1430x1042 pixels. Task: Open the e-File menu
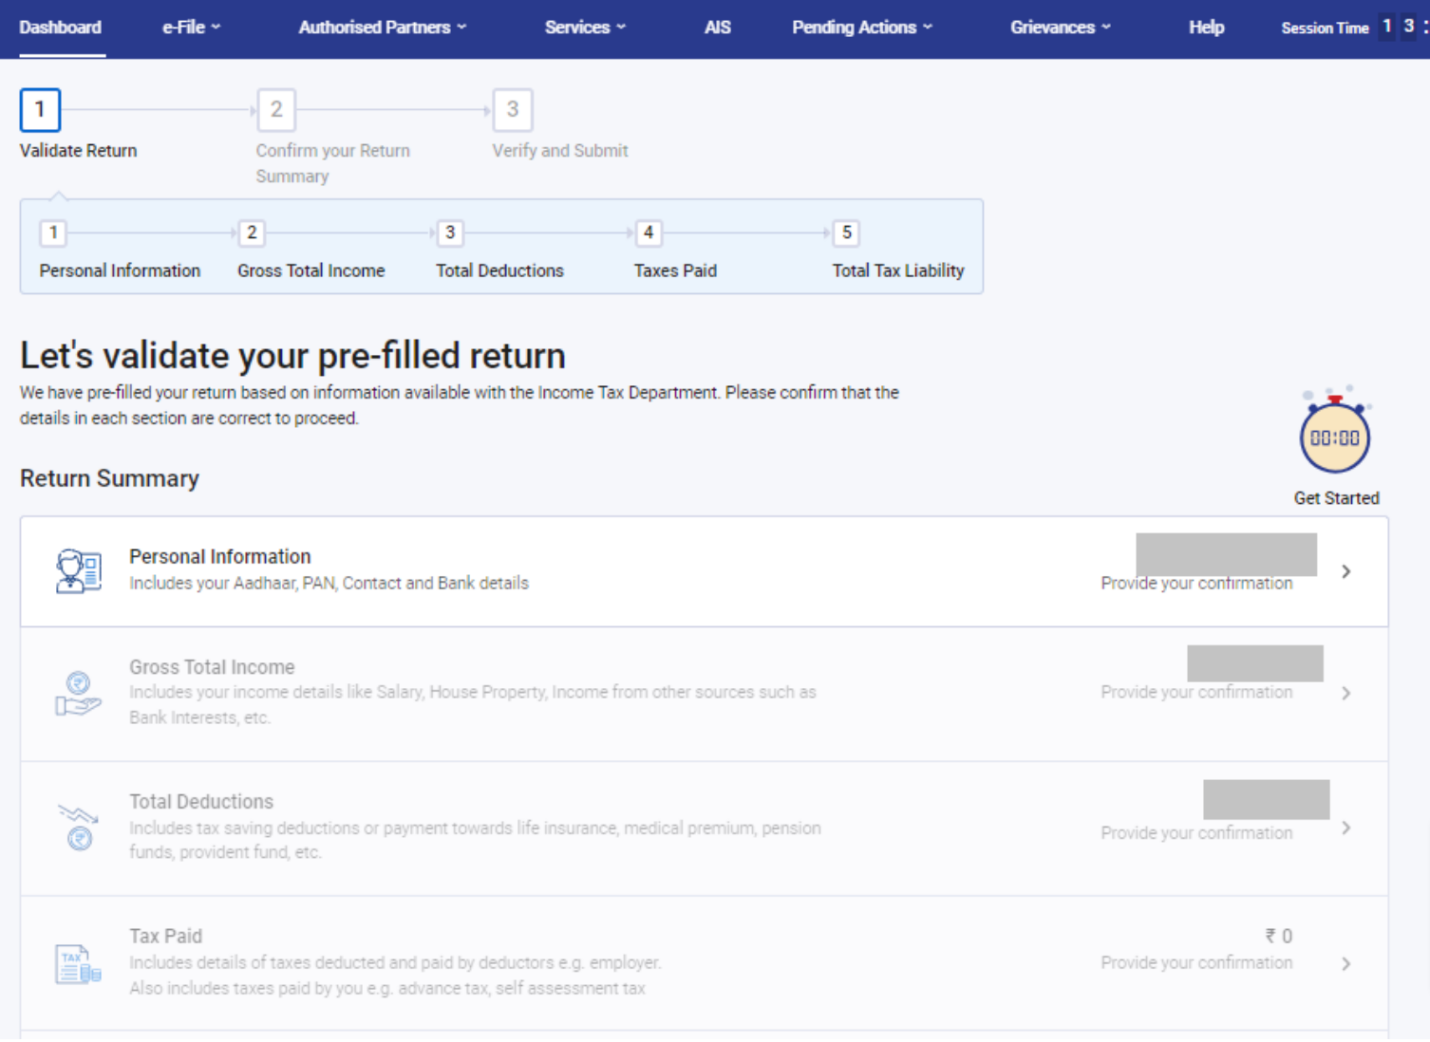coord(190,28)
